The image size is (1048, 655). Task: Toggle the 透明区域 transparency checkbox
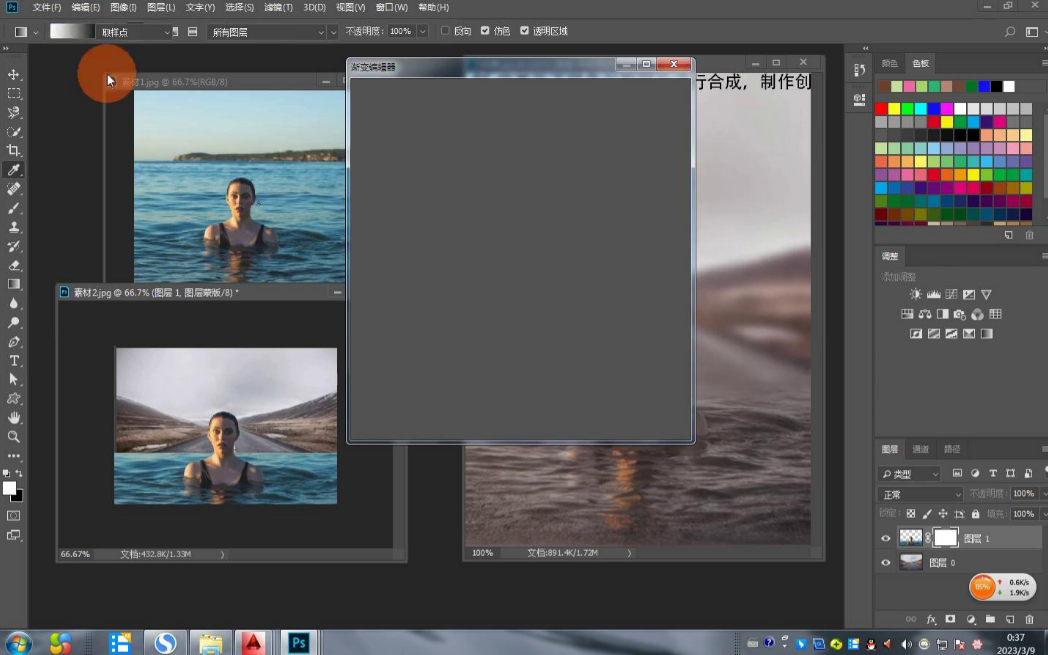click(525, 31)
